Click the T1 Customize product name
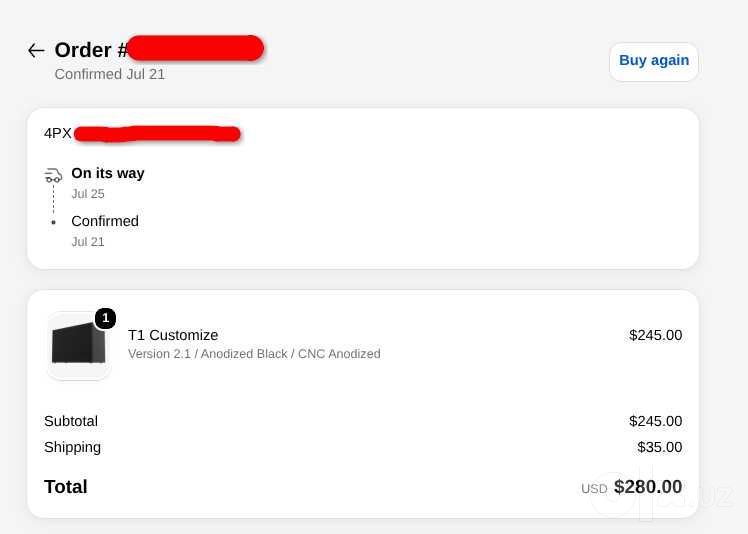The width and height of the screenshot is (748, 534). (x=173, y=335)
